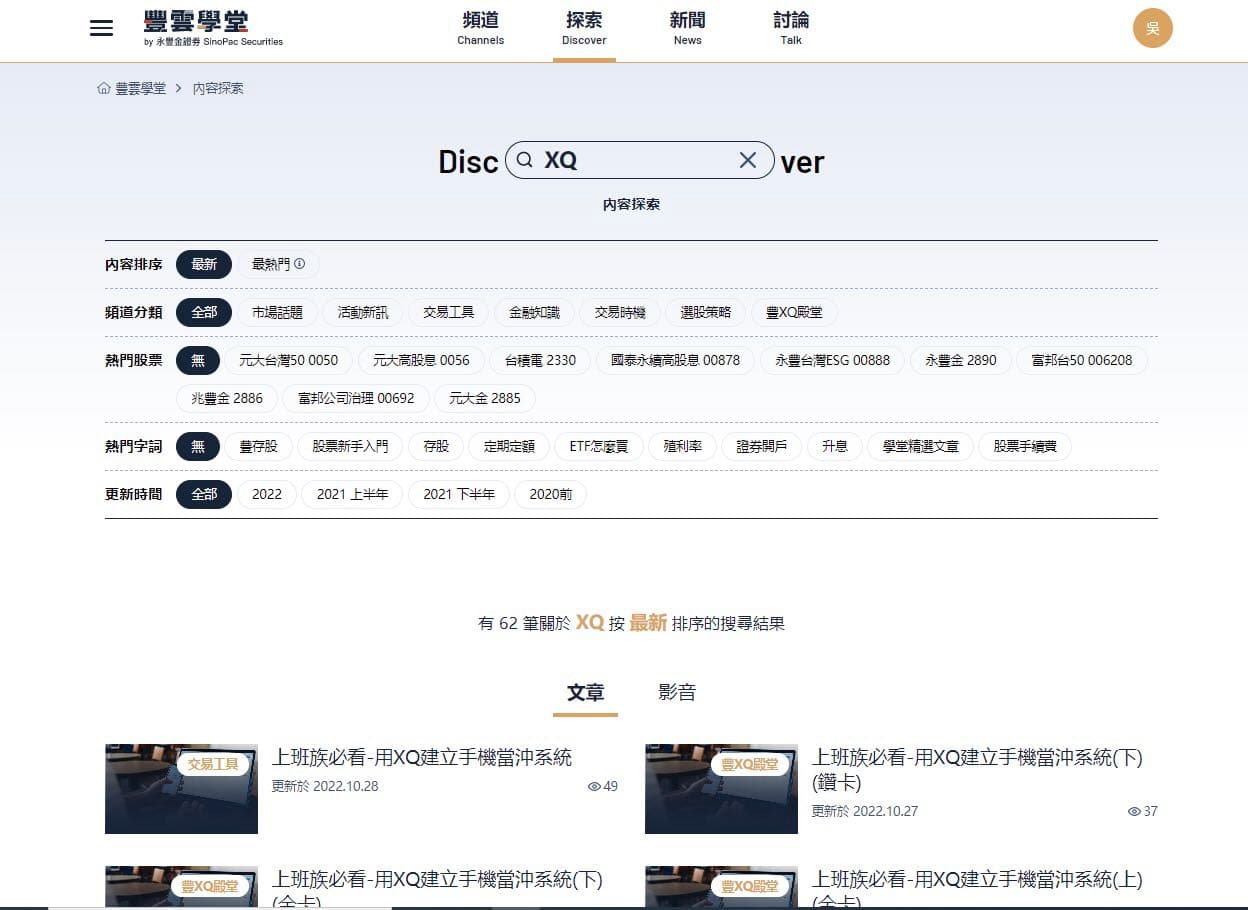The height and width of the screenshot is (910, 1248).
Task: Switch to the 文章 tab
Action: [585, 692]
